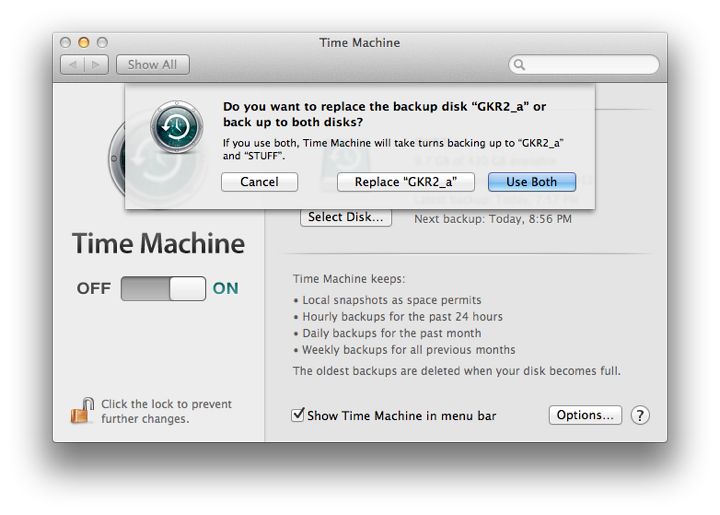The image size is (720, 515).
Task: Click the magnifier icon in search field
Action: (x=519, y=65)
